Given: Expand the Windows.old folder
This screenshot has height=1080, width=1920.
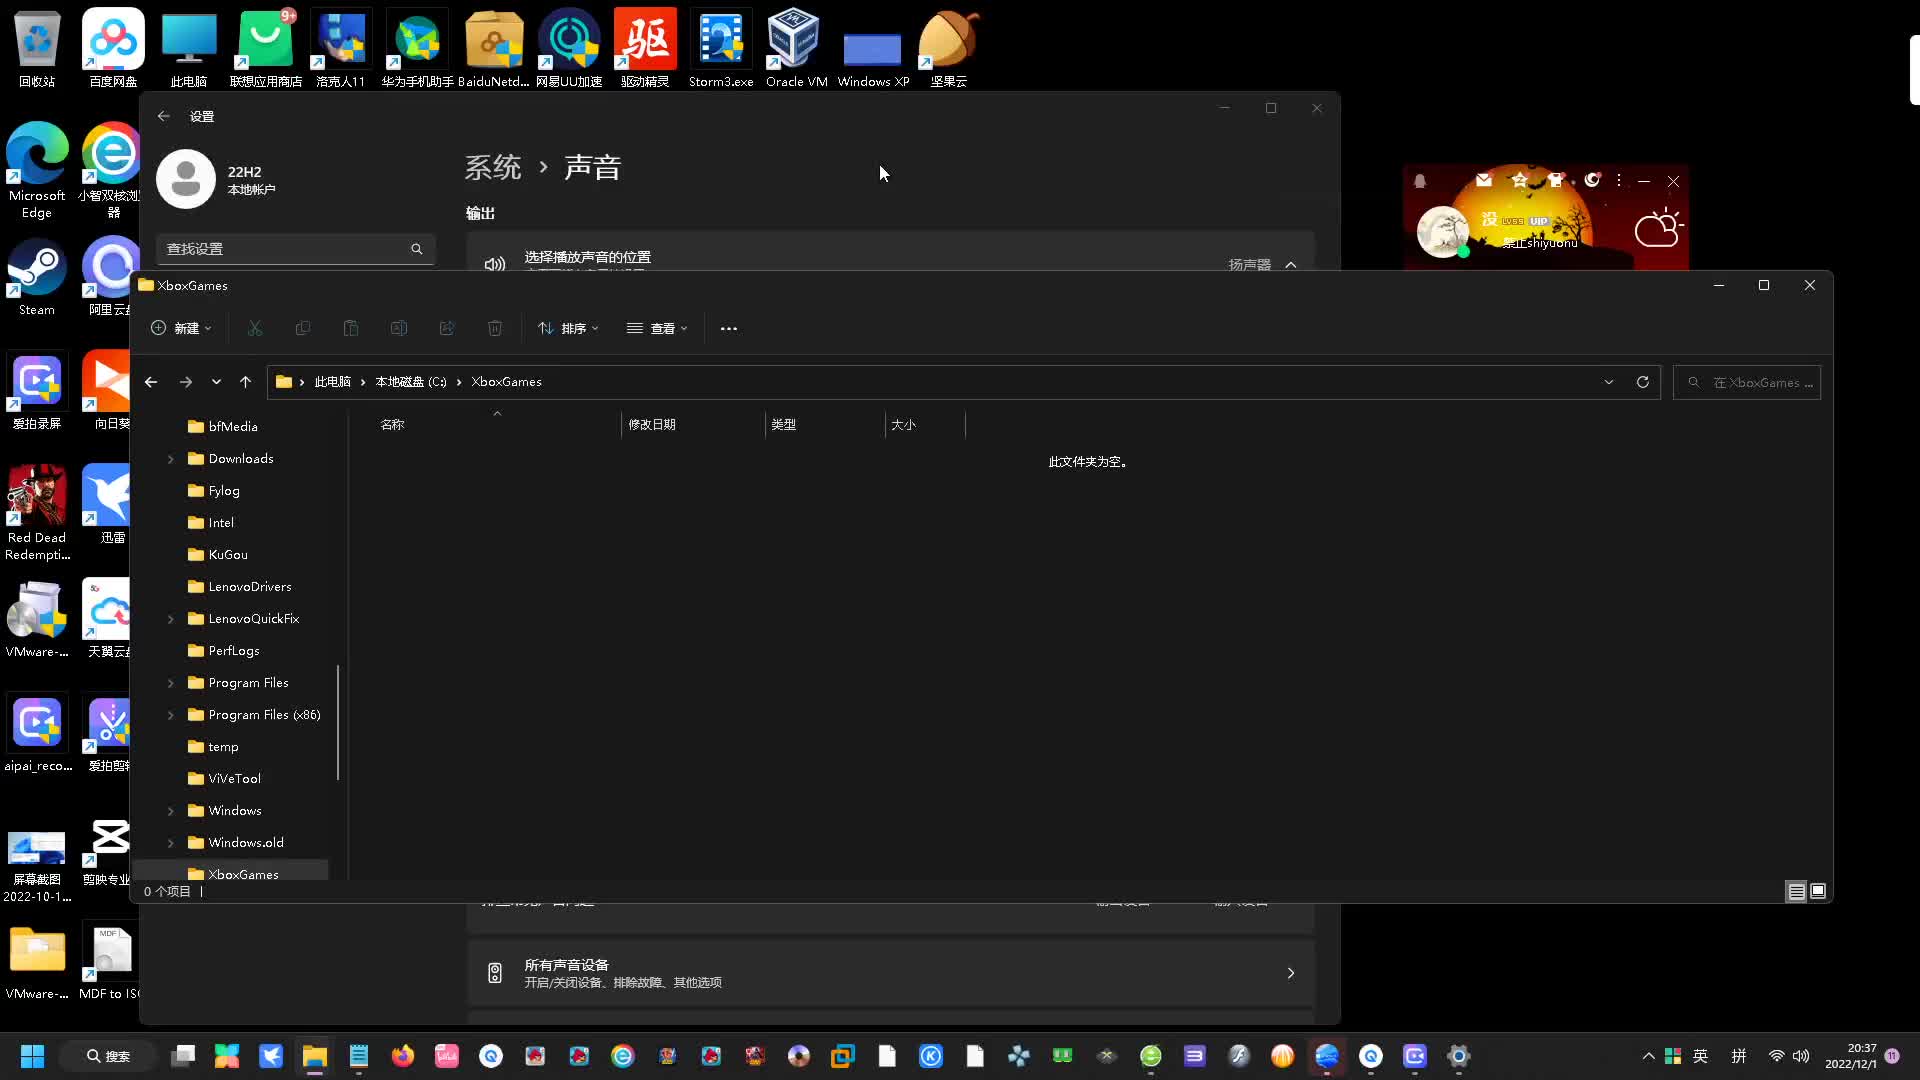Looking at the screenshot, I should (169, 843).
